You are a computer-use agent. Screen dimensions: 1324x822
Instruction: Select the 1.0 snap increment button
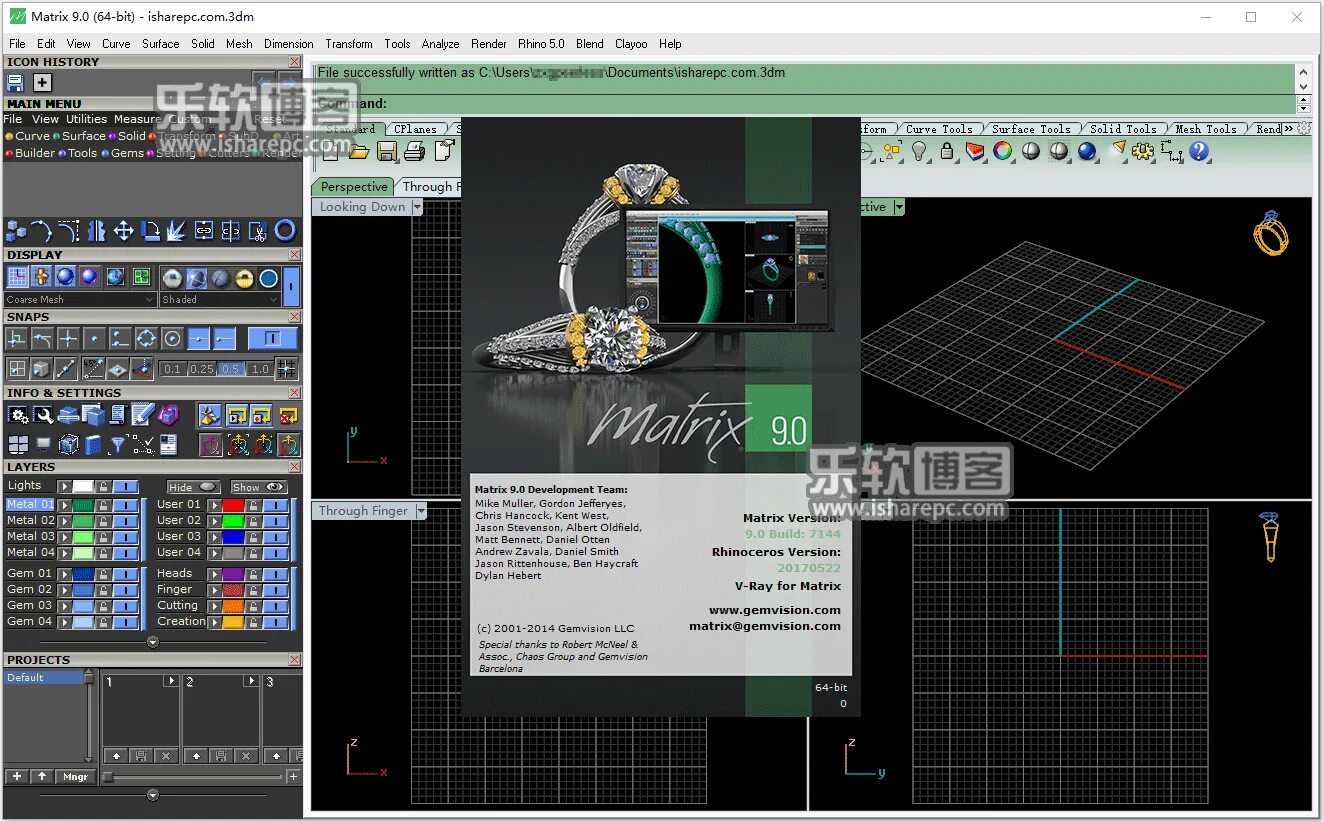click(x=260, y=369)
